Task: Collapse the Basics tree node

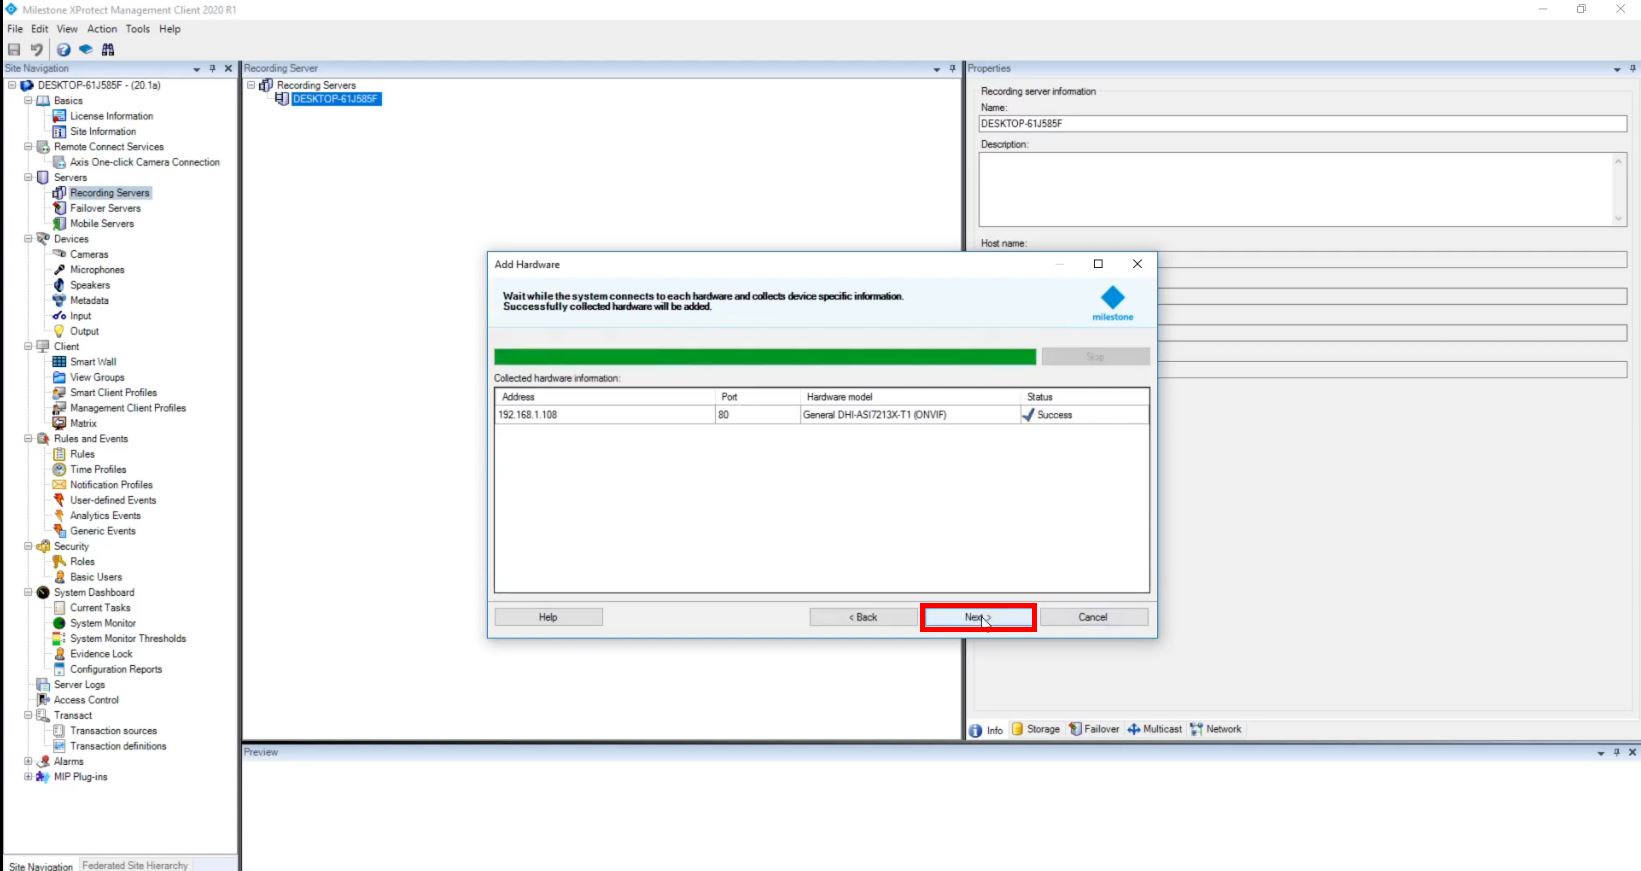Action: tap(28, 101)
